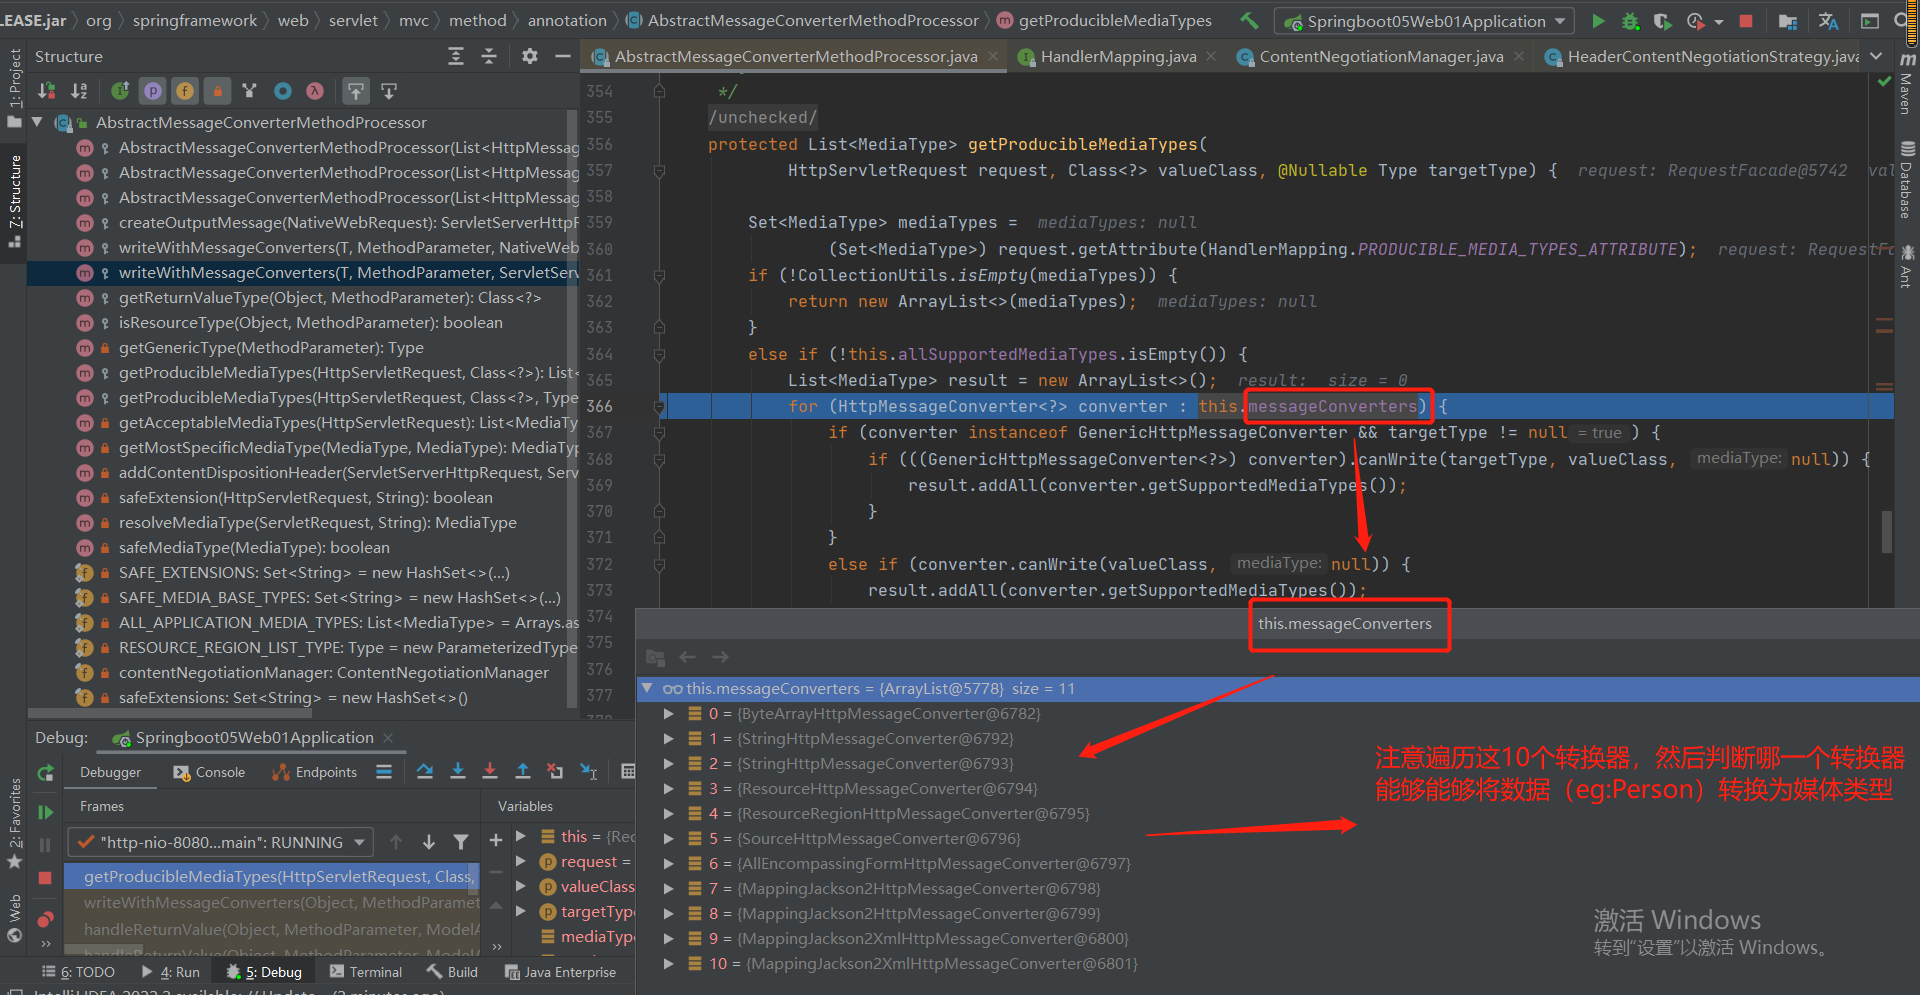Toggle sort by visibility in the Structure panel
This screenshot has height=995, width=1920.
(x=46, y=91)
